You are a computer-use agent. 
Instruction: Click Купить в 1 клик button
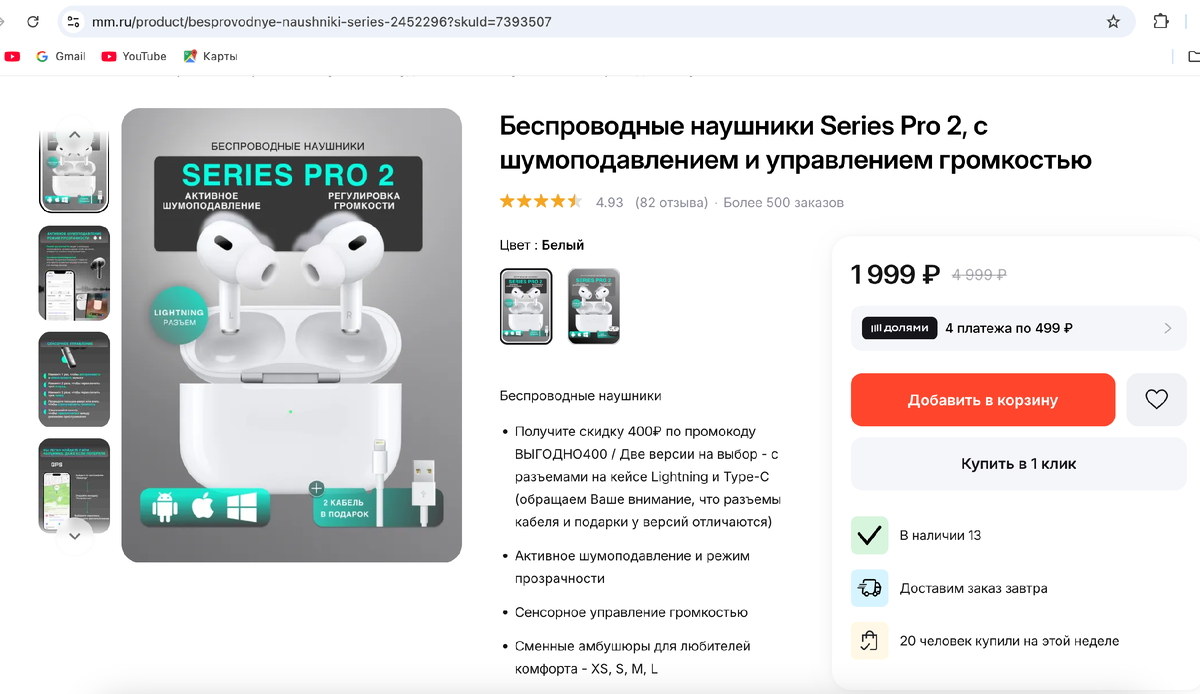click(1019, 464)
